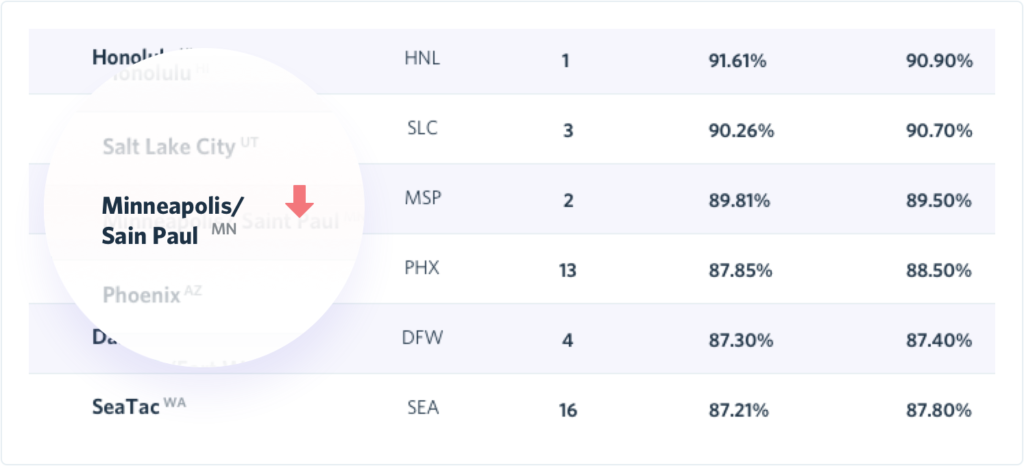The height and width of the screenshot is (466, 1024).
Task: Select the 91.61% value for Honolulu
Action: pos(738,61)
